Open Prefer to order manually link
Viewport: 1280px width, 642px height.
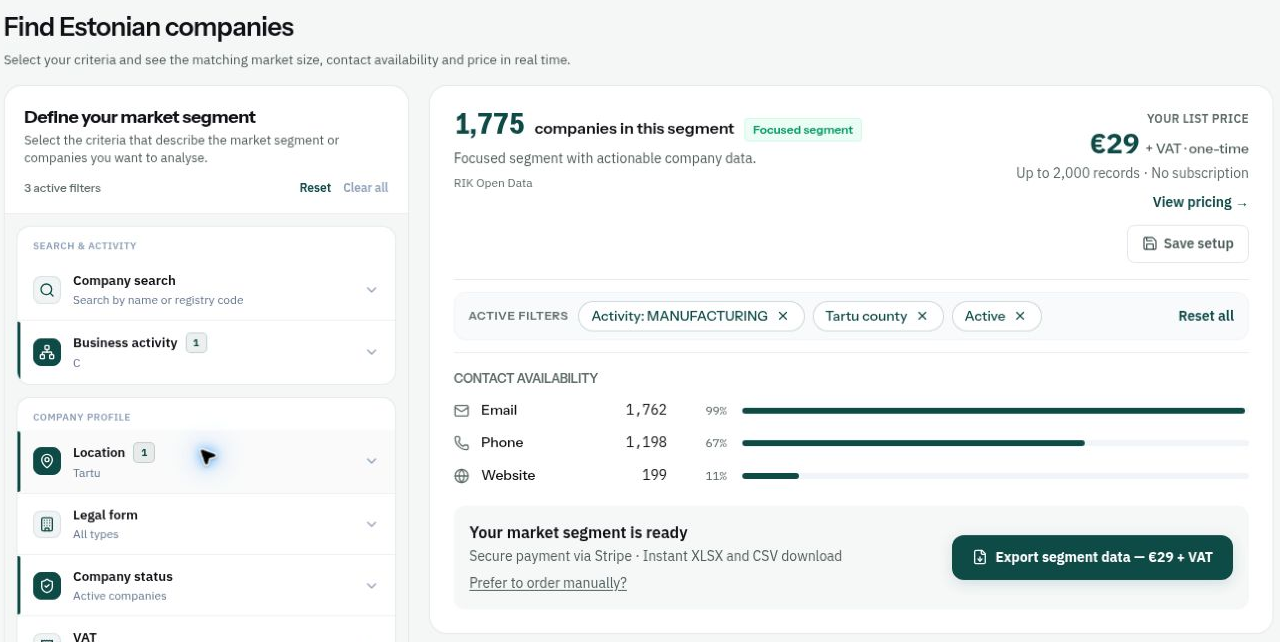point(548,583)
